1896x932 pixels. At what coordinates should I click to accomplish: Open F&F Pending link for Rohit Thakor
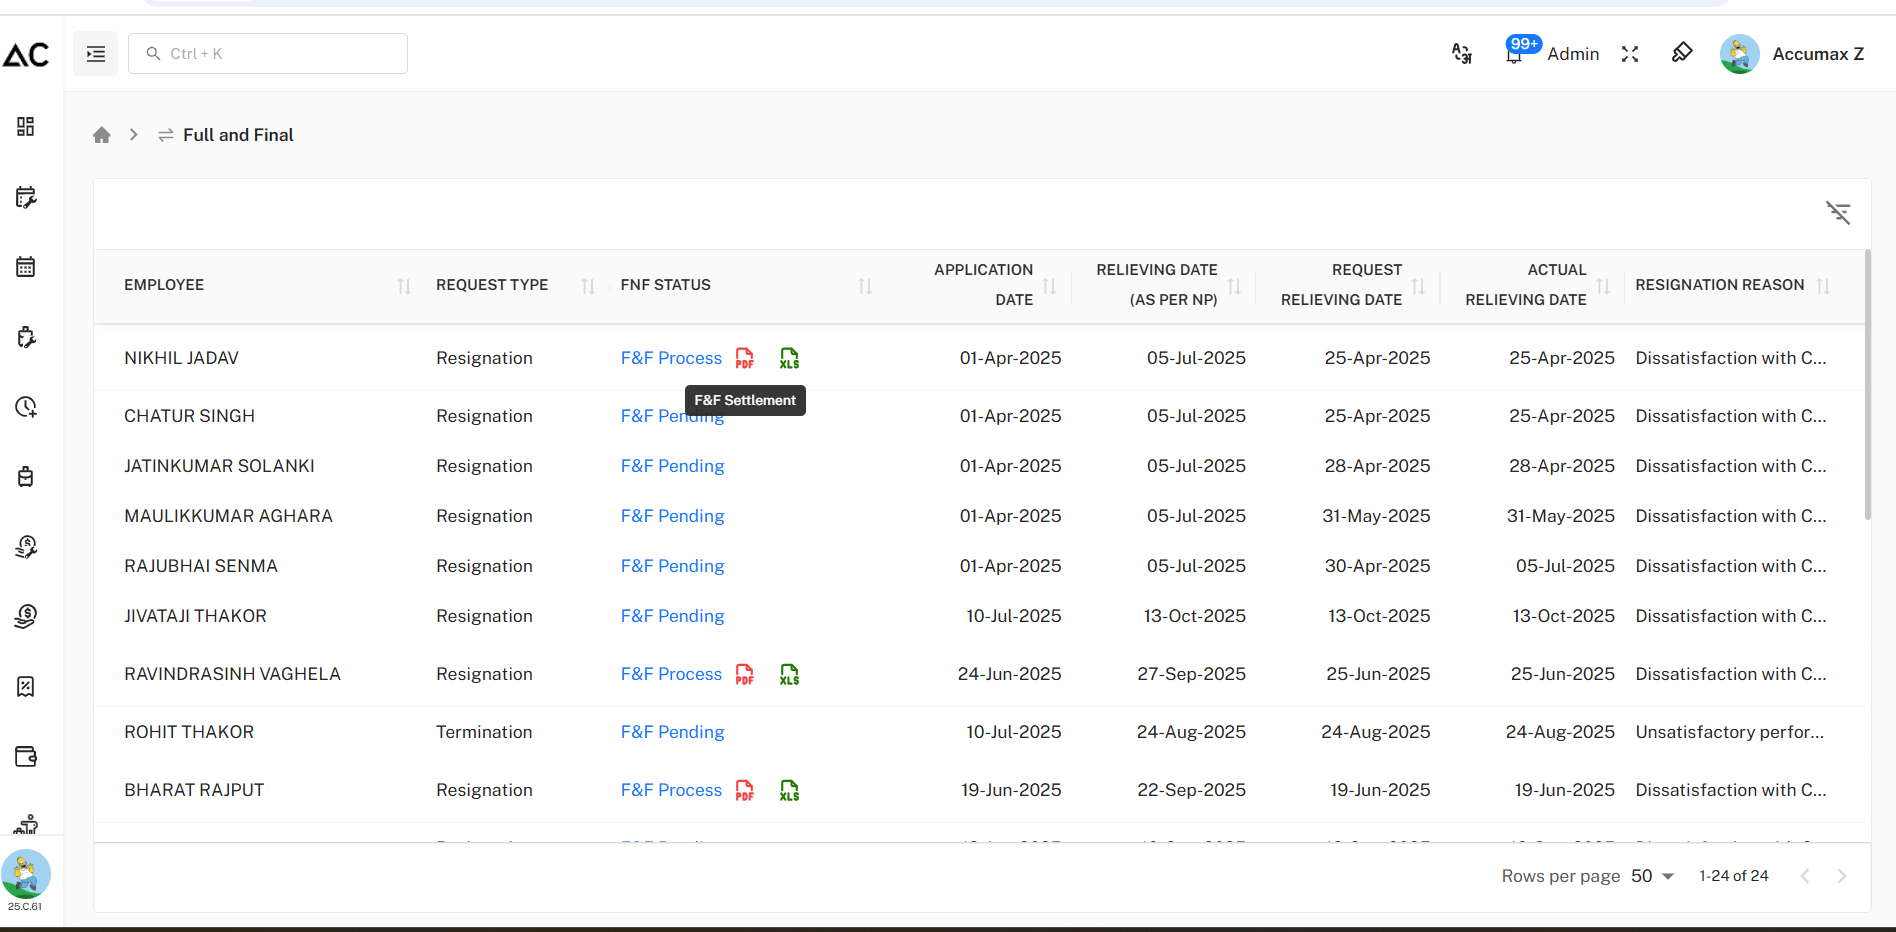pos(672,732)
